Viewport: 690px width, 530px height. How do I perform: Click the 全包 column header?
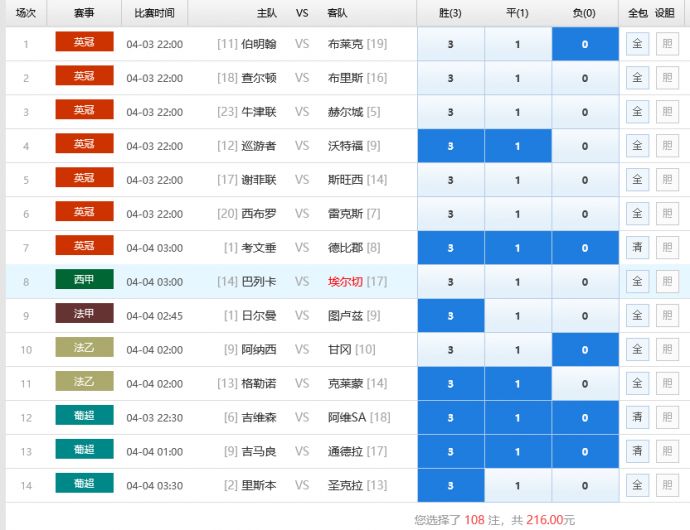coord(637,13)
